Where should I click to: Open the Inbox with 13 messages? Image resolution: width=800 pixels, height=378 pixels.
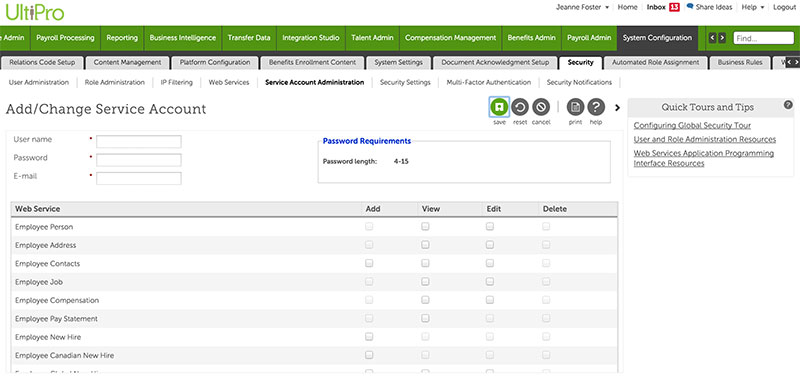coord(663,7)
